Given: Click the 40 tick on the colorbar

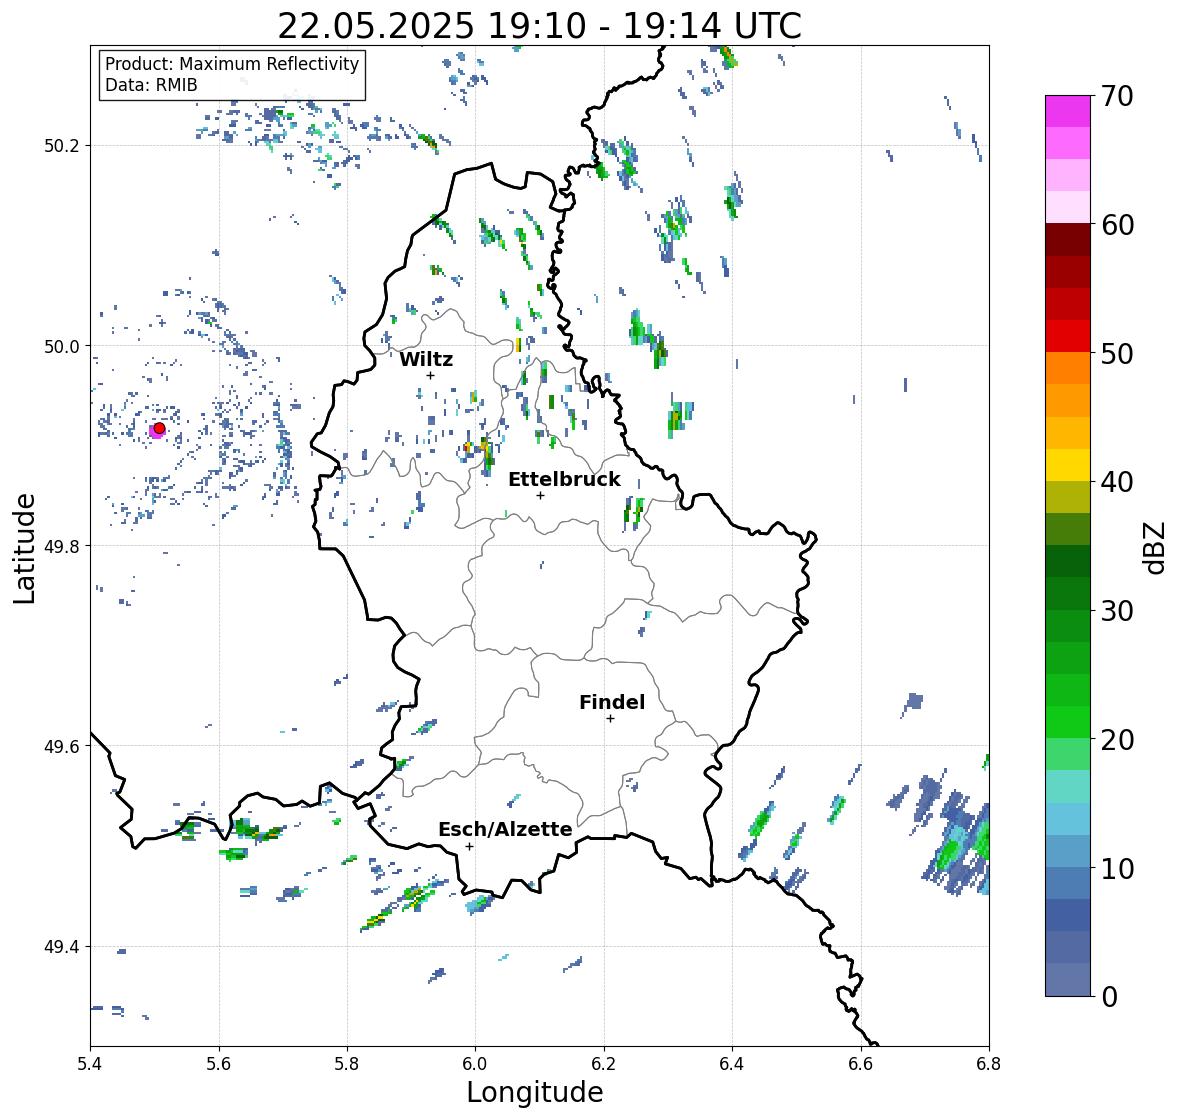Looking at the screenshot, I should pos(1117,482).
